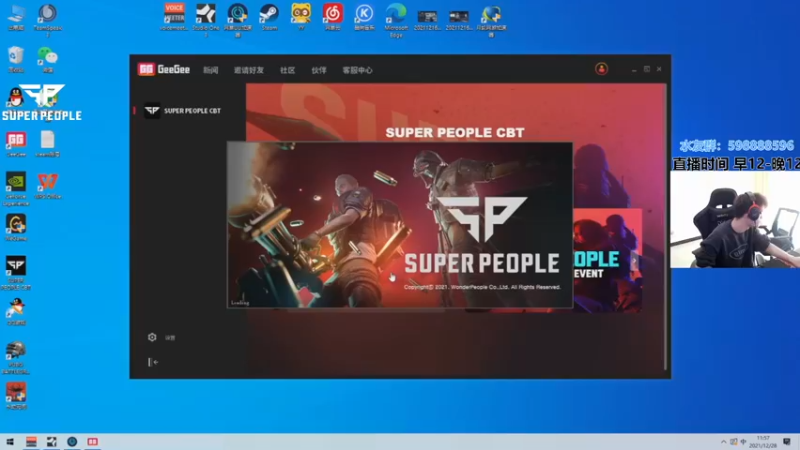
Task: Click the Studio One taskbar icon
Action: [x=52, y=442]
